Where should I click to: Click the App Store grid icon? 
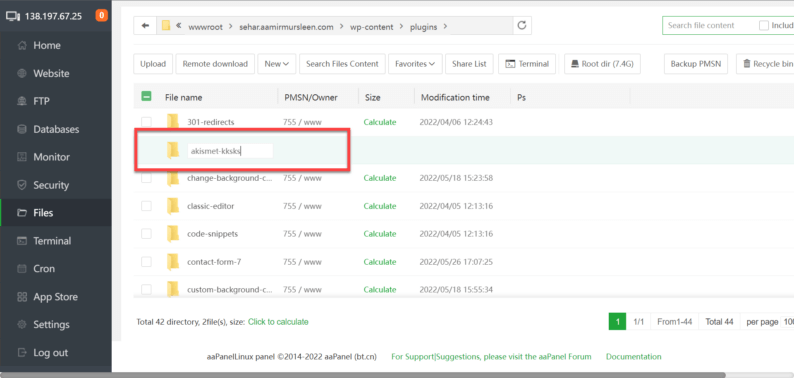(22, 296)
